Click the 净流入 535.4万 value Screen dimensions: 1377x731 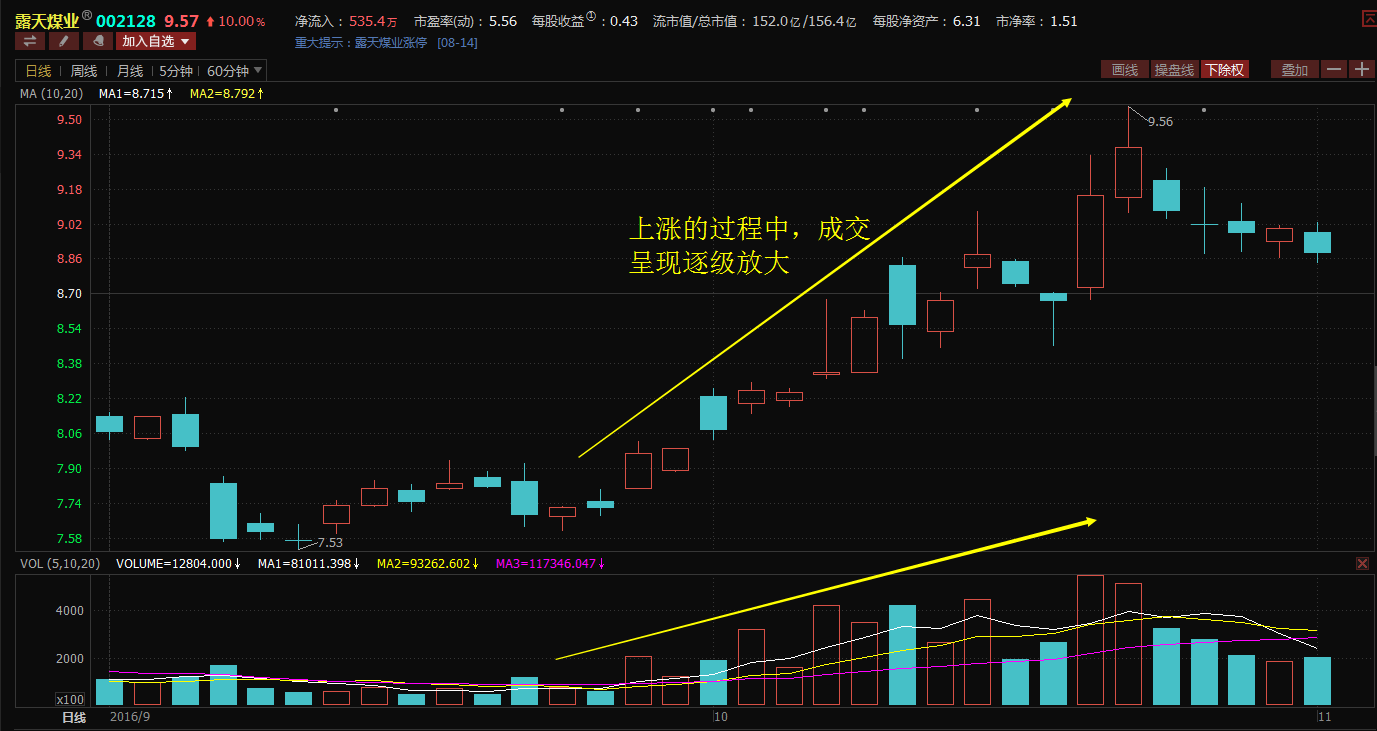(346, 21)
